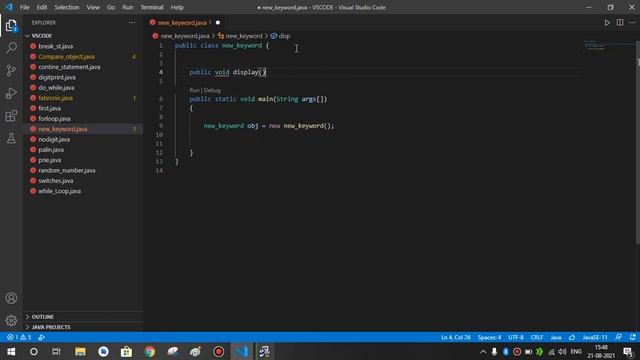This screenshot has height=360, width=640.
Task: Open the Accounts icon in the activity bar
Action: click(11, 298)
